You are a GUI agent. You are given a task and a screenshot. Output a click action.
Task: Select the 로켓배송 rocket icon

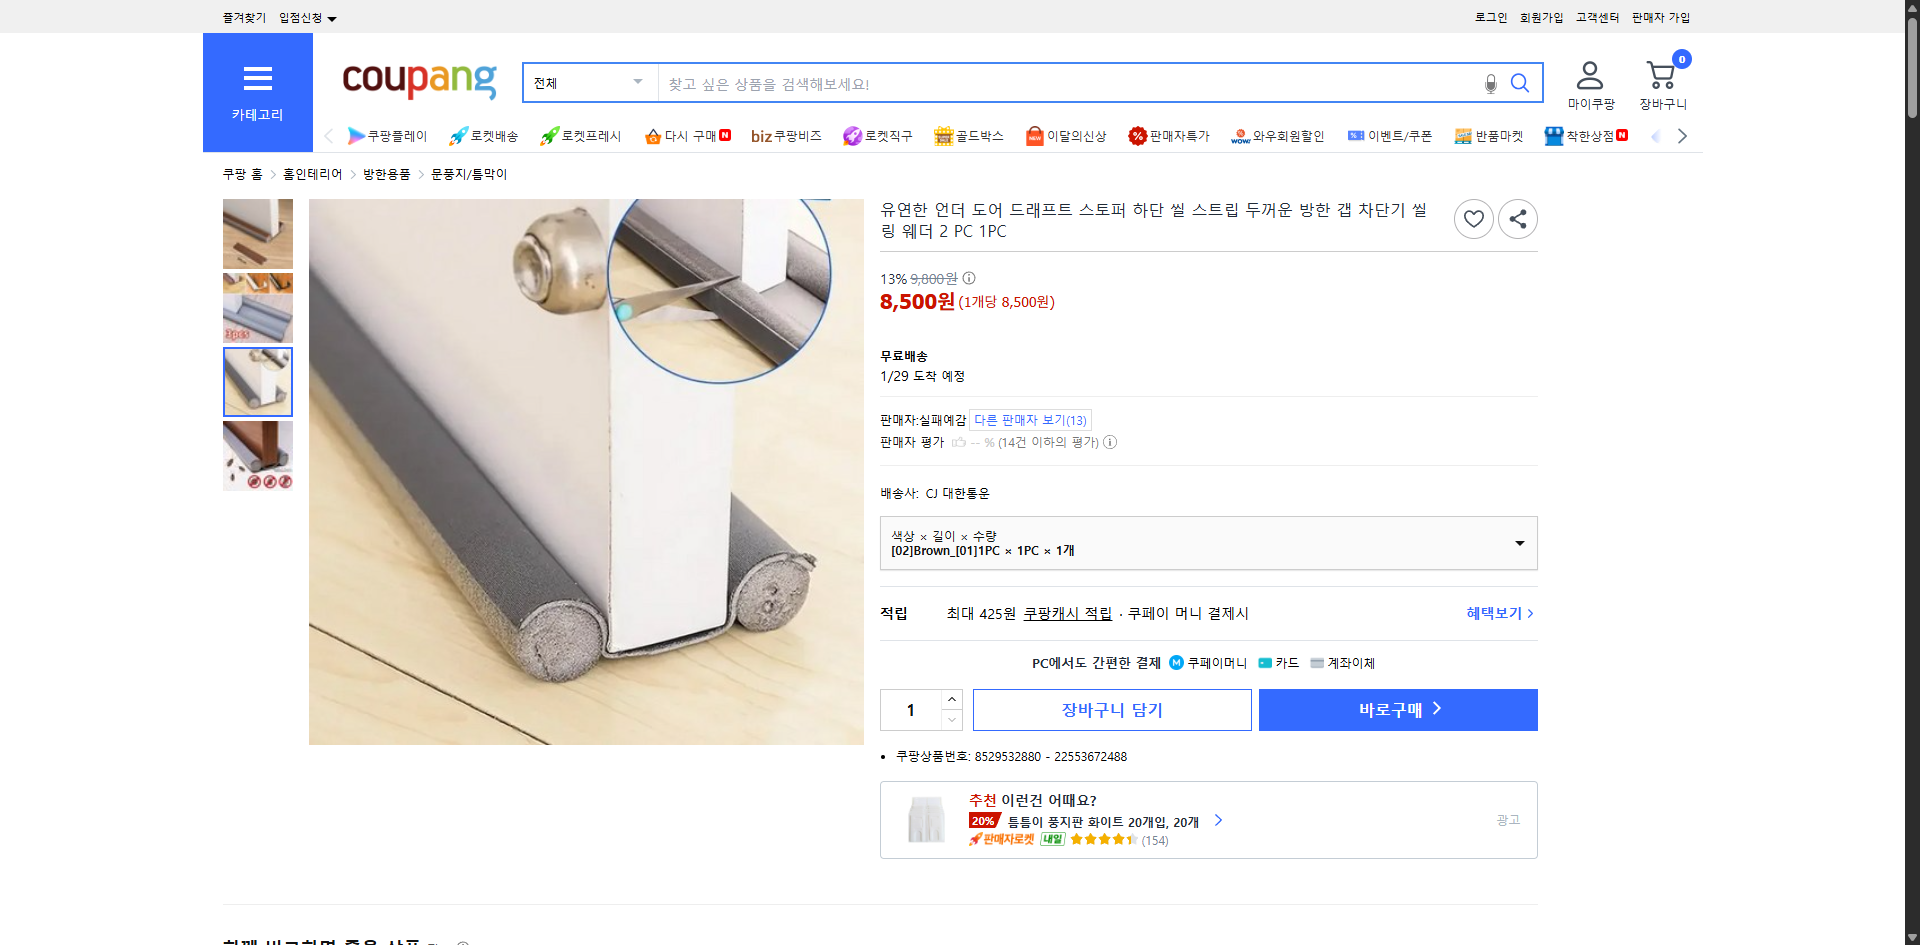tap(457, 136)
